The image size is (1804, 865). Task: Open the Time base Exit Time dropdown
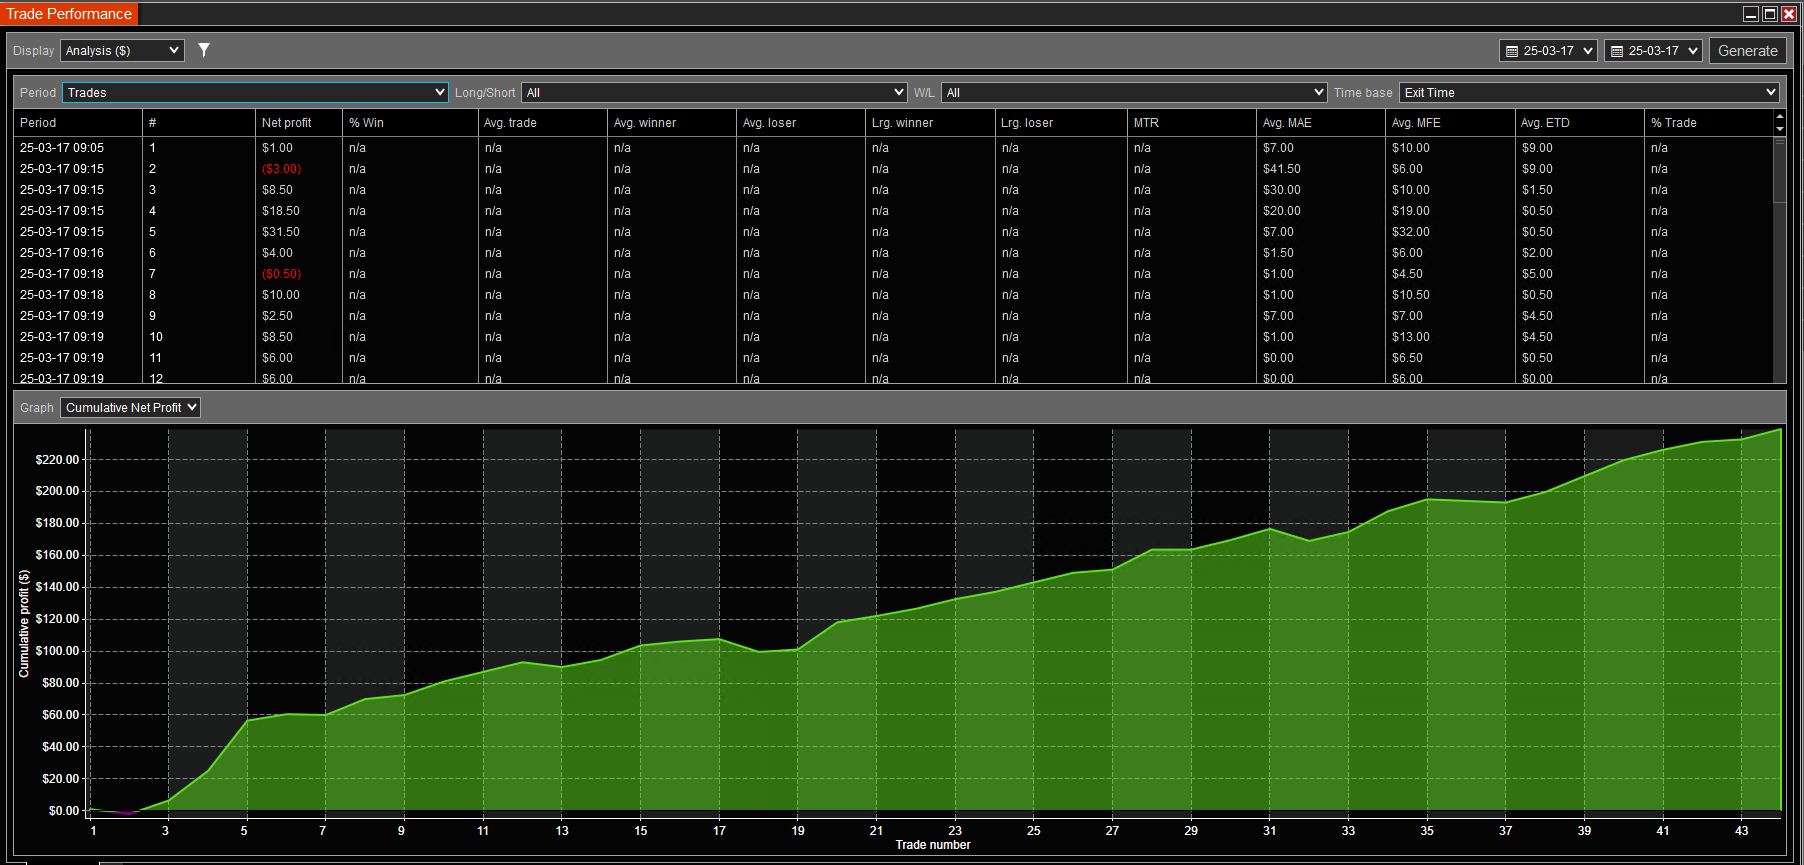pos(1589,93)
